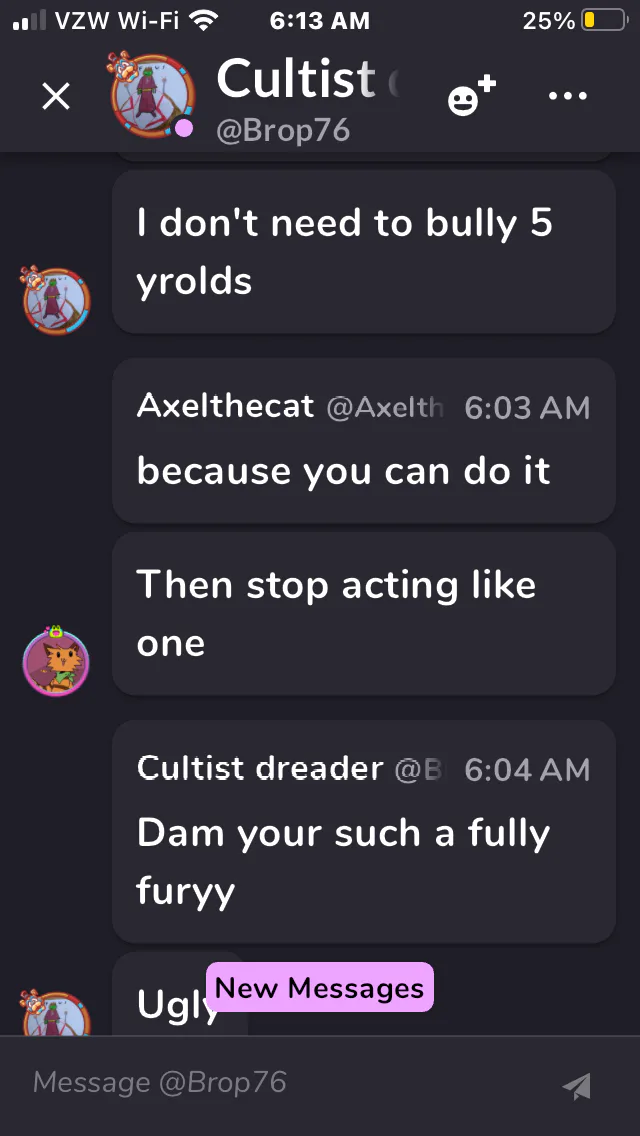This screenshot has height=1136, width=640.
Task: Tap the Cultist profile avatar in header
Action: [151, 94]
